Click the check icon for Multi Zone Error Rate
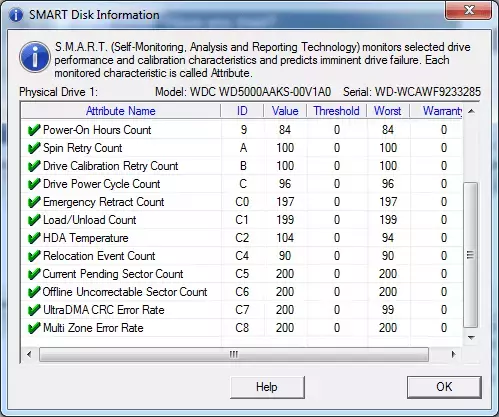Image resolution: width=499 pixels, height=417 pixels. click(x=34, y=328)
